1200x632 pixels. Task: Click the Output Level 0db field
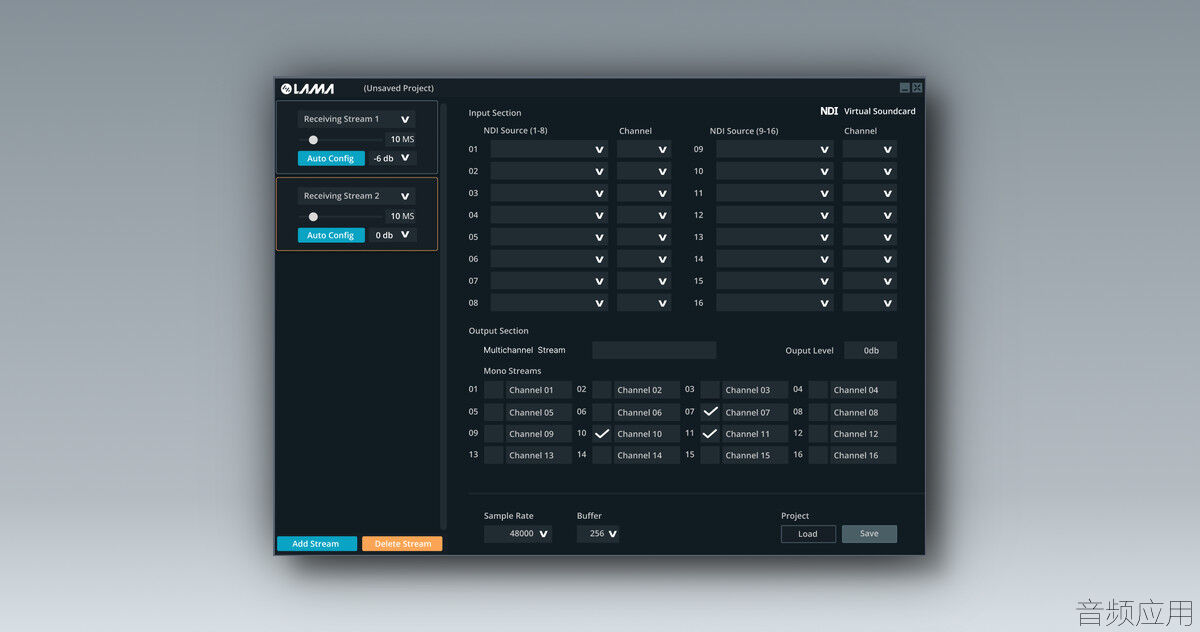pyautogui.click(x=871, y=350)
